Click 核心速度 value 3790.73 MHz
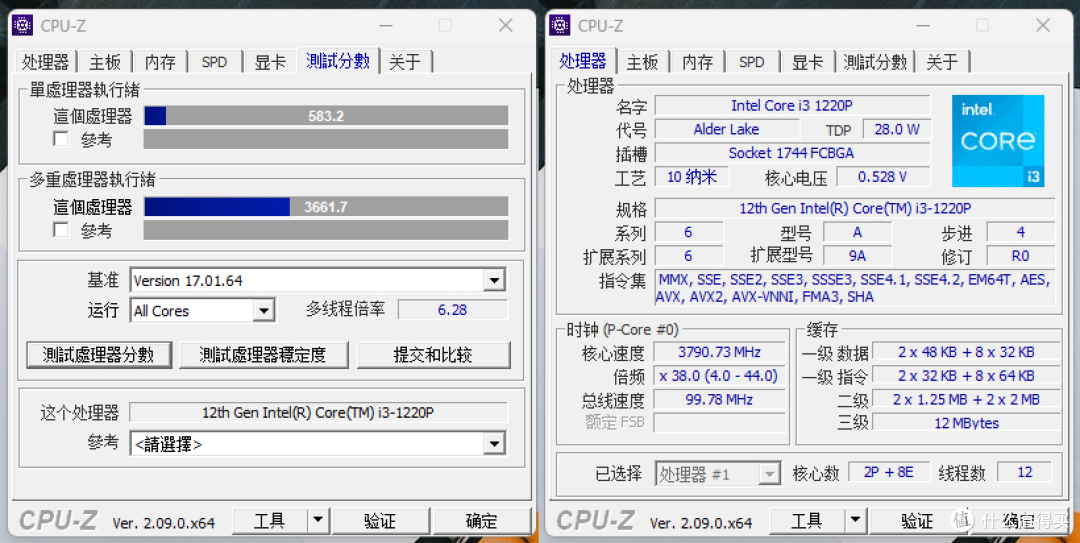 click(719, 352)
